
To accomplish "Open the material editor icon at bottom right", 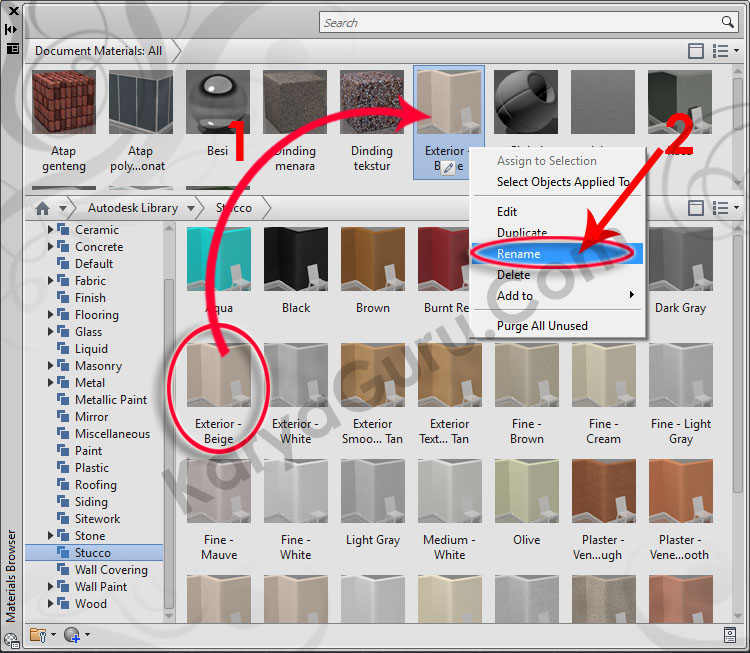I will (730, 634).
